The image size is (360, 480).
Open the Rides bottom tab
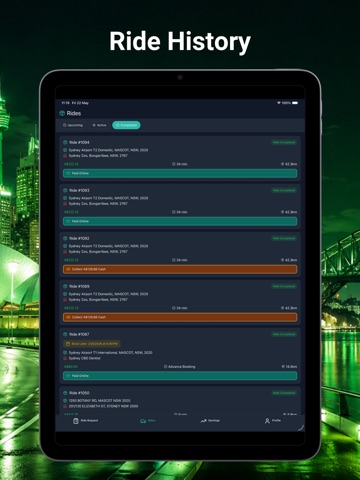pos(148,421)
